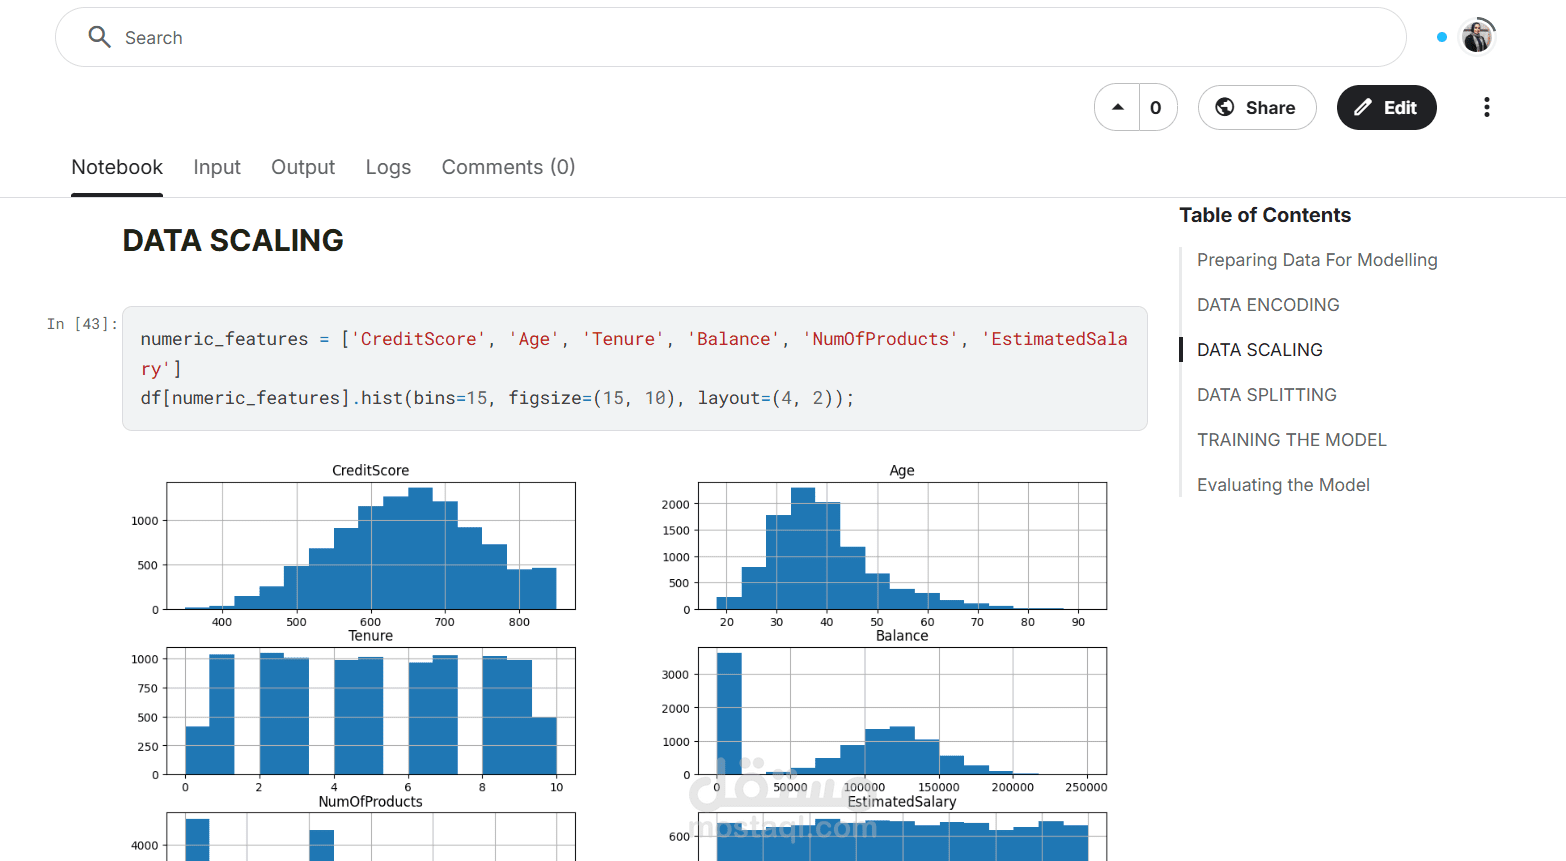Image resolution: width=1566 pixels, height=861 pixels.
Task: Click the Tenure histogram chart
Action: point(370,711)
